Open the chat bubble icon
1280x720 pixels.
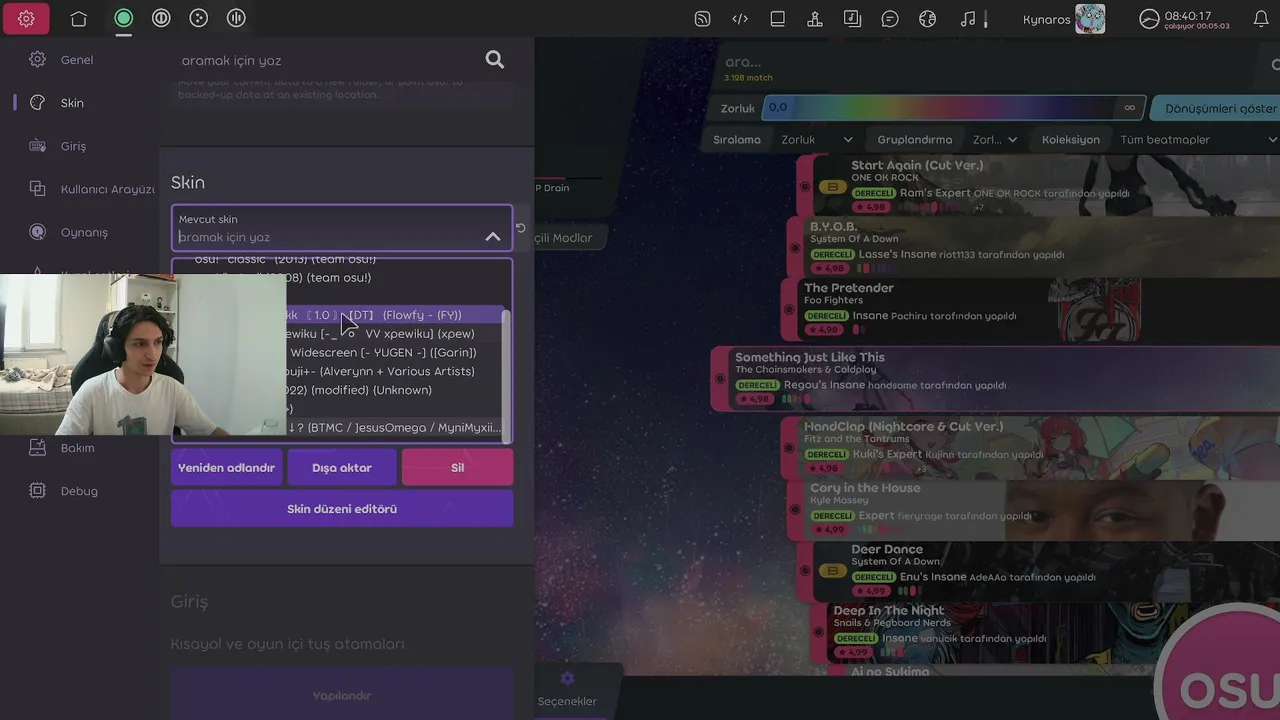pyautogui.click(x=890, y=19)
